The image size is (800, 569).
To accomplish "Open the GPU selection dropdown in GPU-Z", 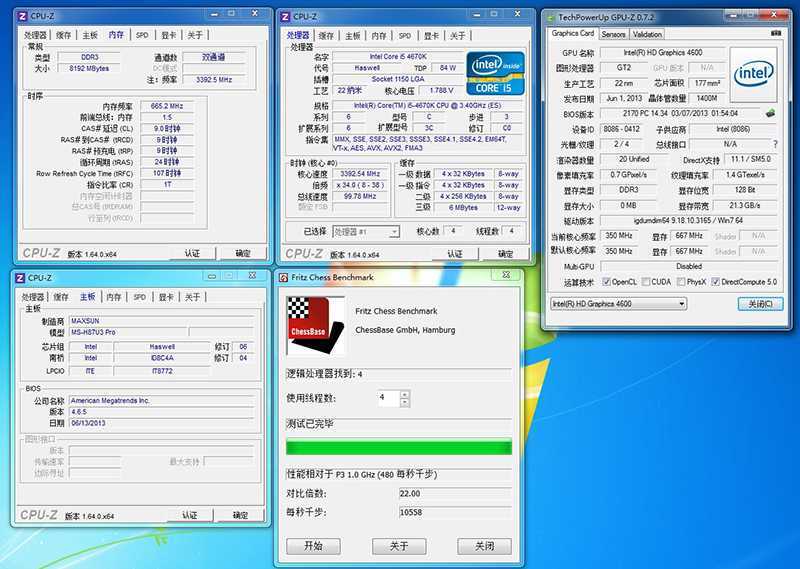I will coord(618,304).
